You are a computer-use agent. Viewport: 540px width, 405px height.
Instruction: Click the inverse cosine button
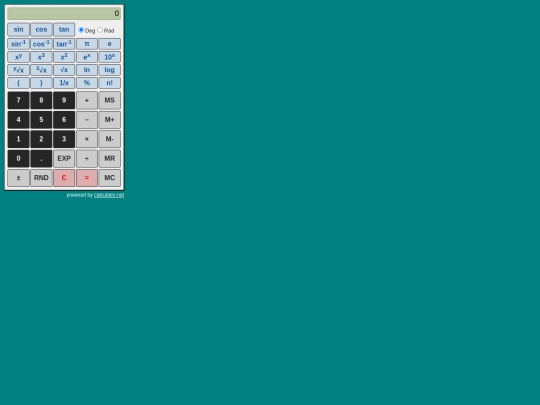41,44
